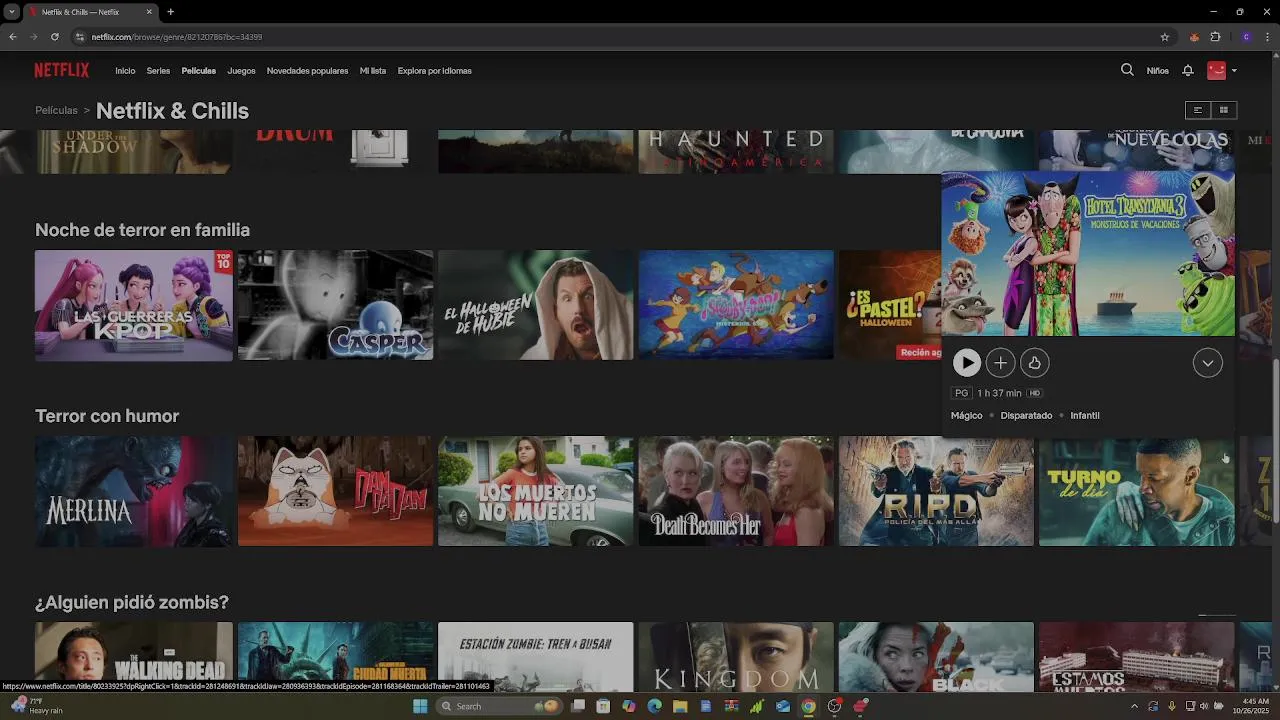Open ¿Es Pastel? Halloween card
Image resolution: width=1280 pixels, height=720 pixels.
(x=890, y=305)
